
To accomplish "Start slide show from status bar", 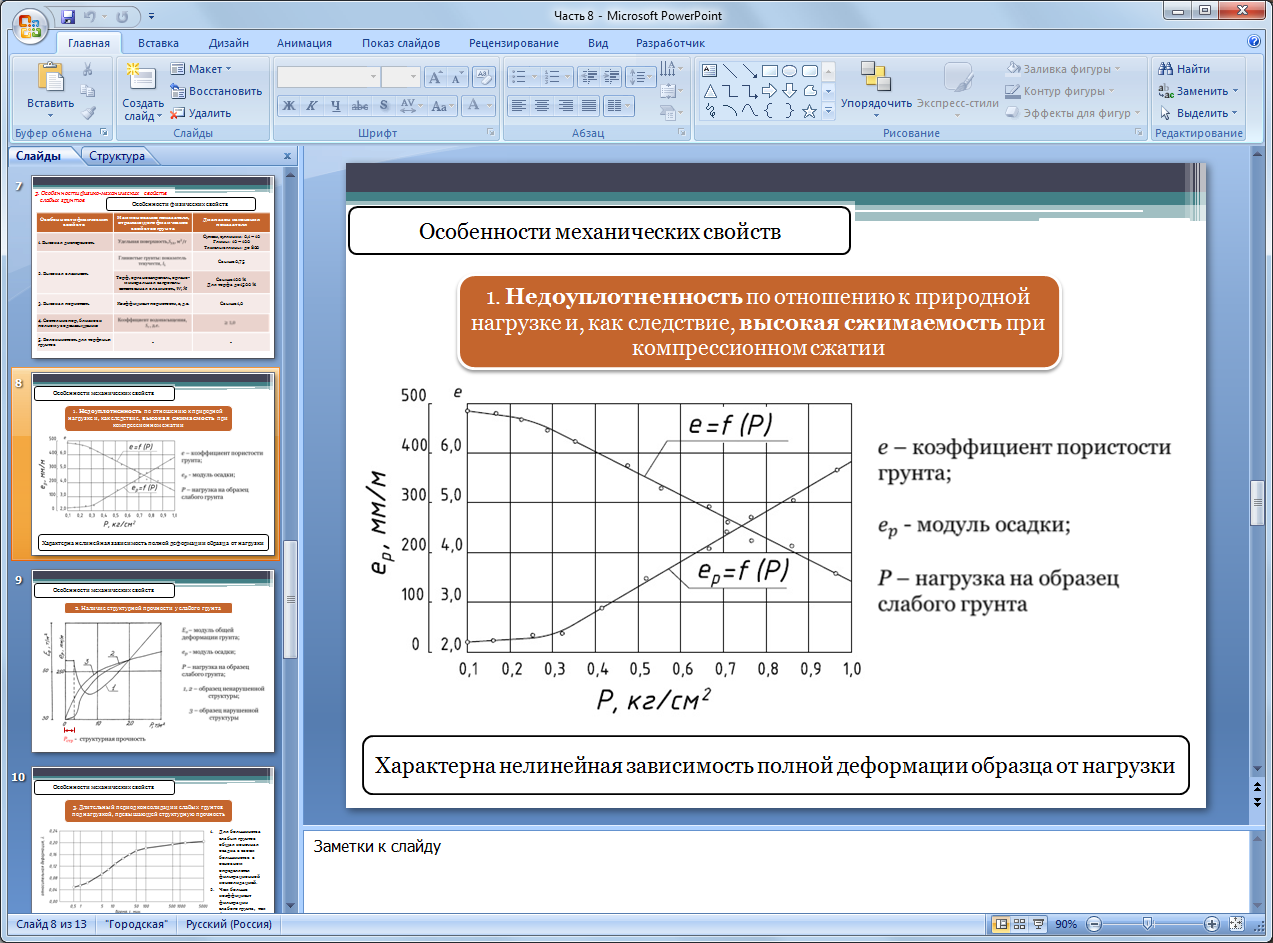I will tap(1039, 924).
